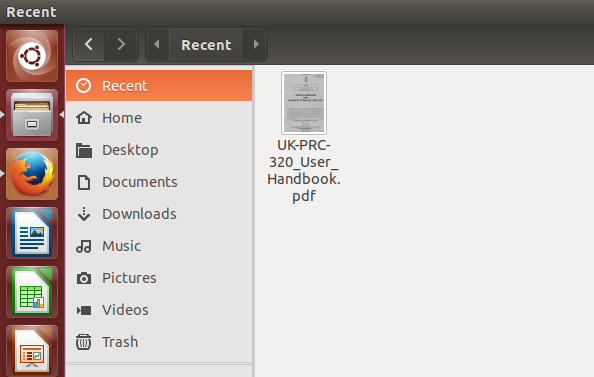Open the Downloads folder

159,214
